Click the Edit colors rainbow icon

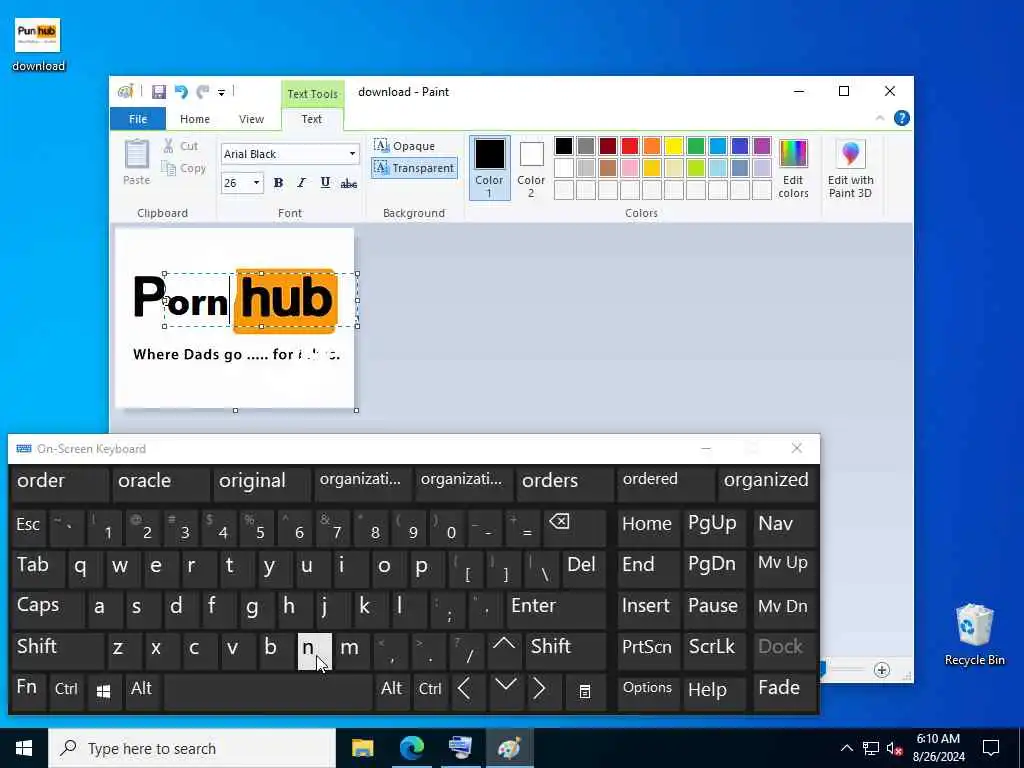793,154
